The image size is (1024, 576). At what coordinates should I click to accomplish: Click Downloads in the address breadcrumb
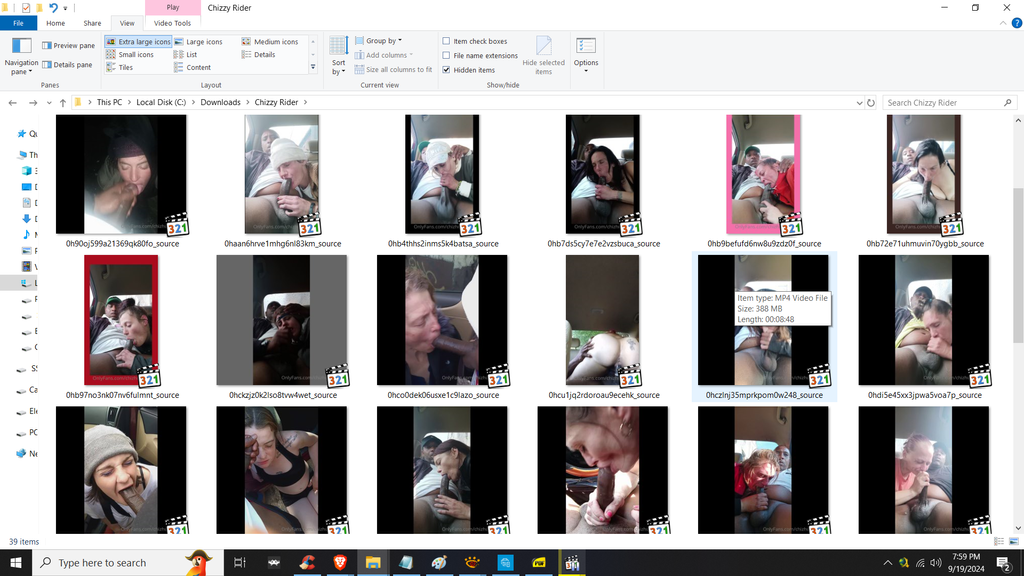click(220, 102)
